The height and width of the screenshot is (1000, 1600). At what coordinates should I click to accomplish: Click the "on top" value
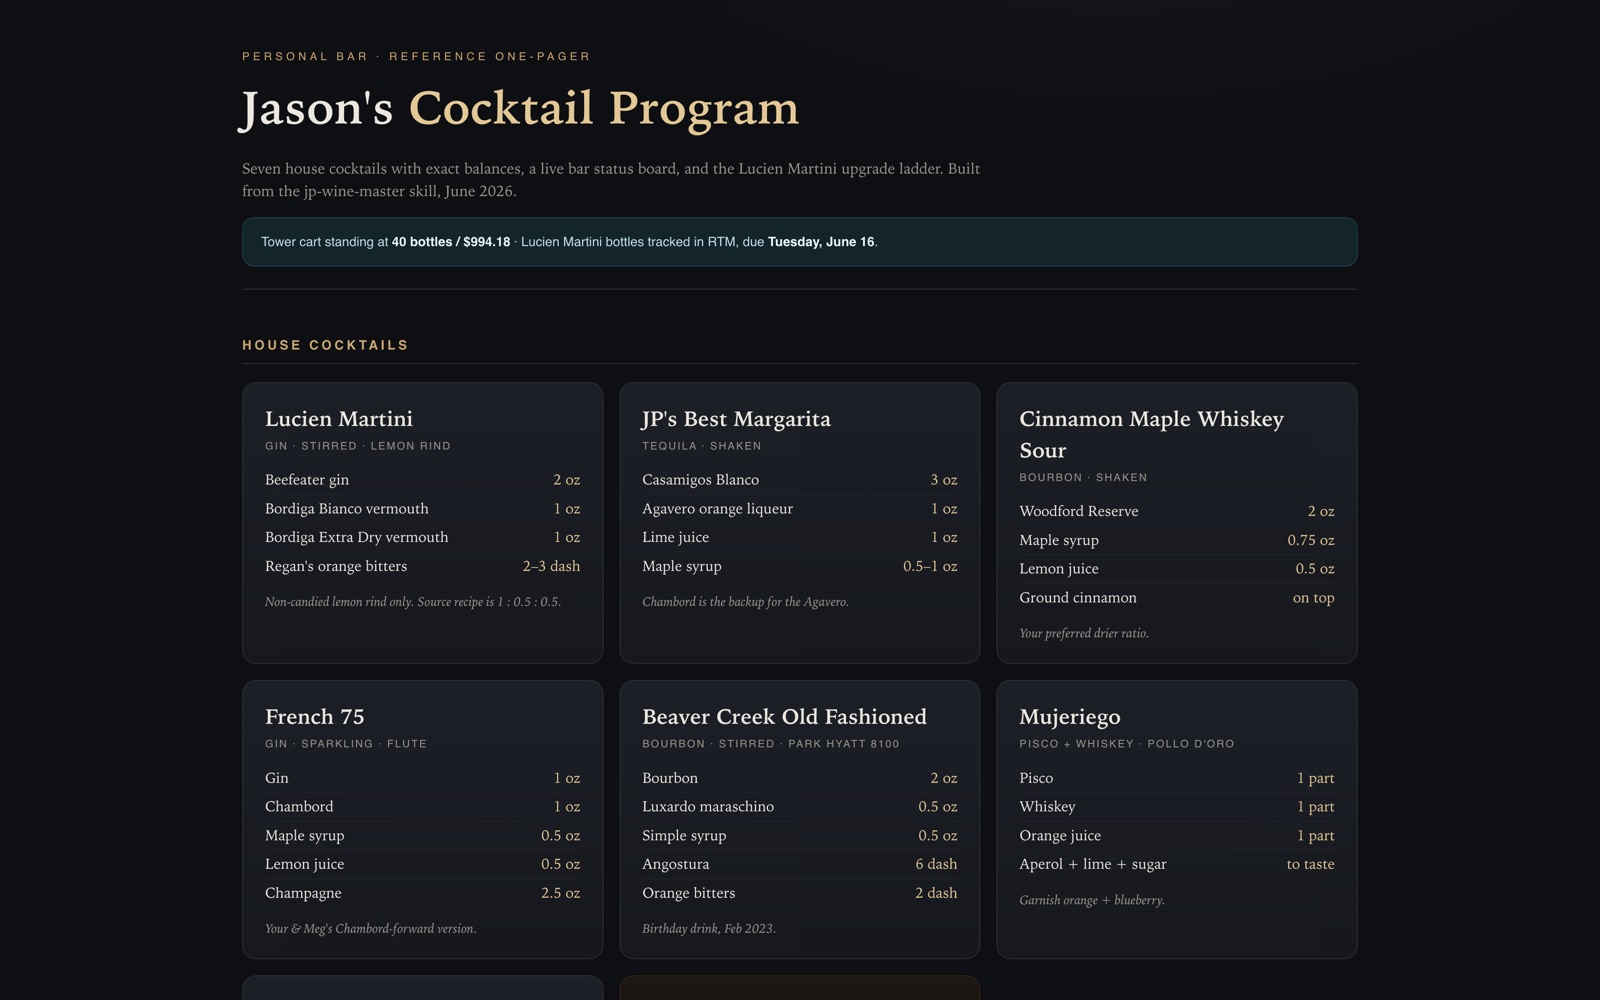pyautogui.click(x=1313, y=598)
